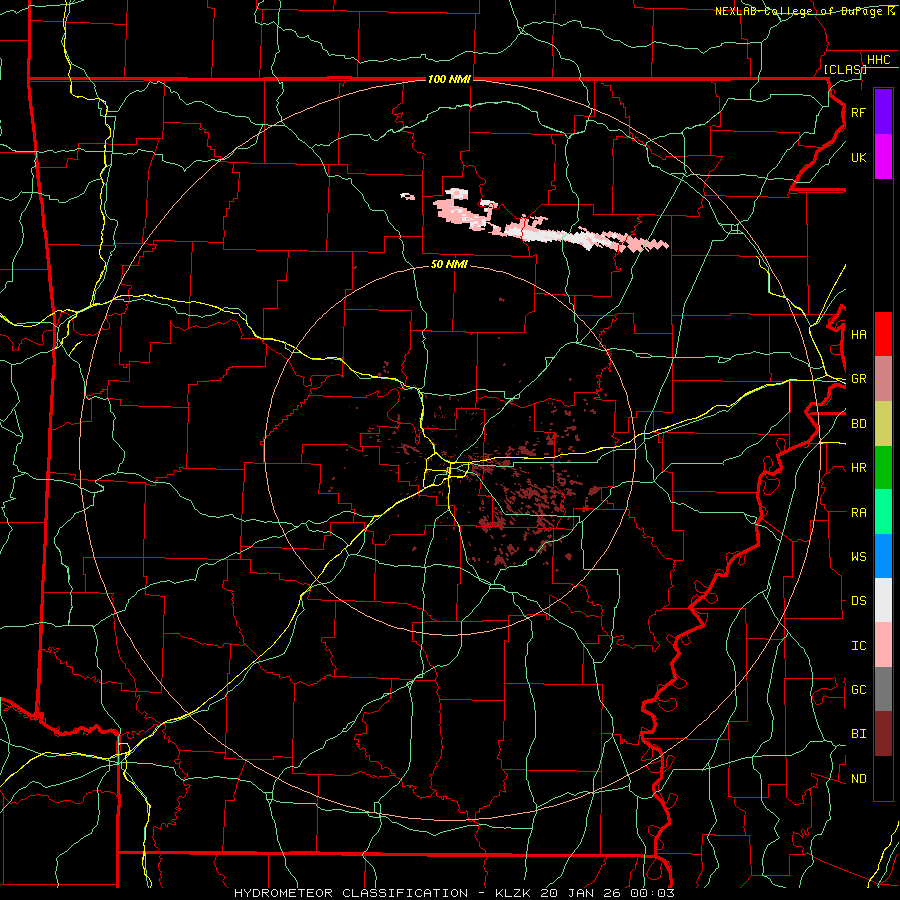
Task: Click the Hydrometeor Classification KLZK title text
Action: tap(454, 893)
